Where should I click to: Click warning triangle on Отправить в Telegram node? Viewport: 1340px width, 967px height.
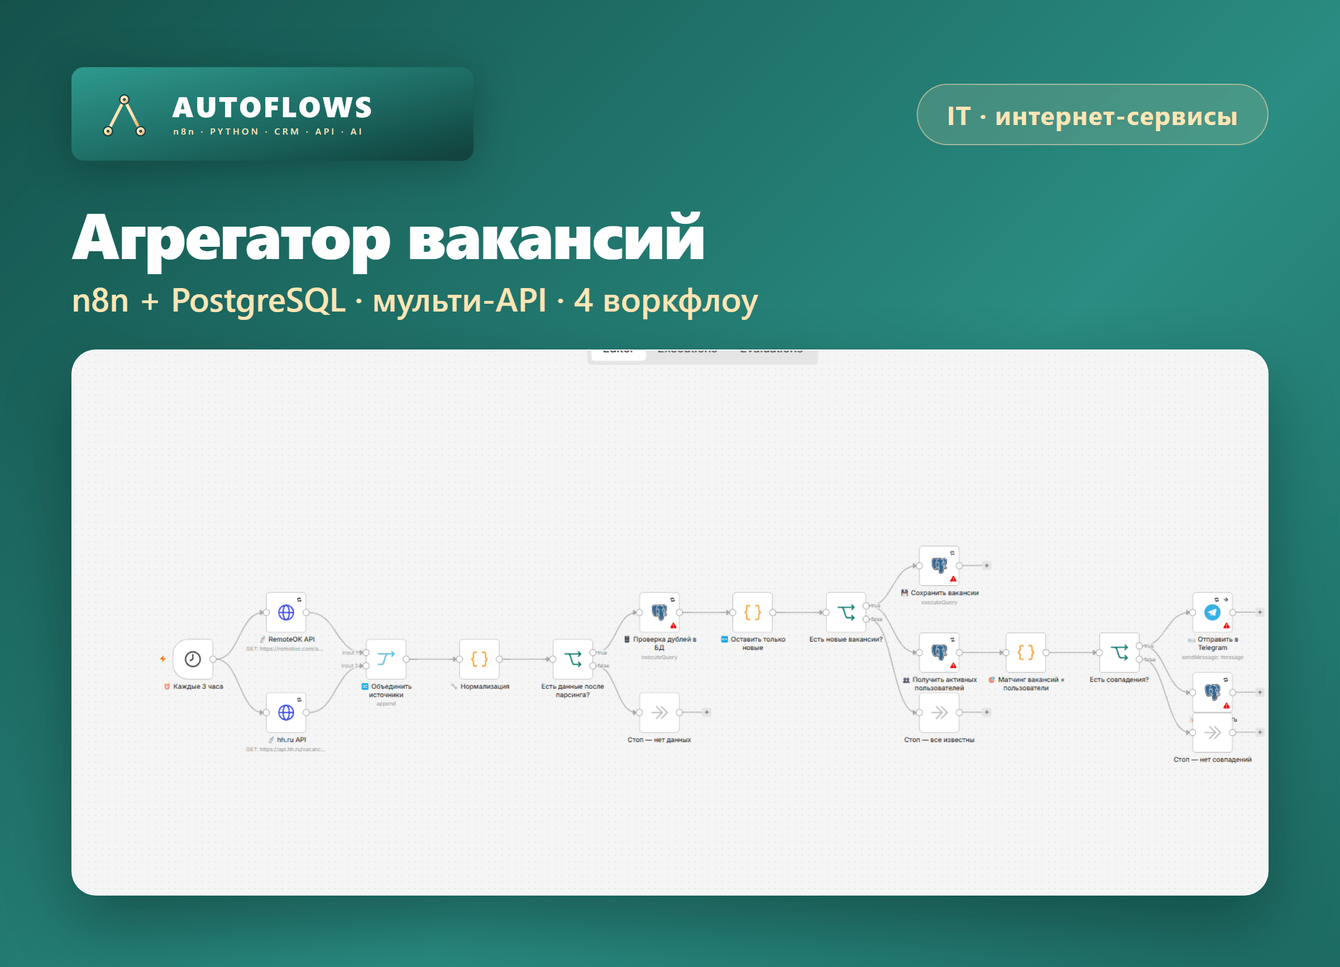[1226, 626]
